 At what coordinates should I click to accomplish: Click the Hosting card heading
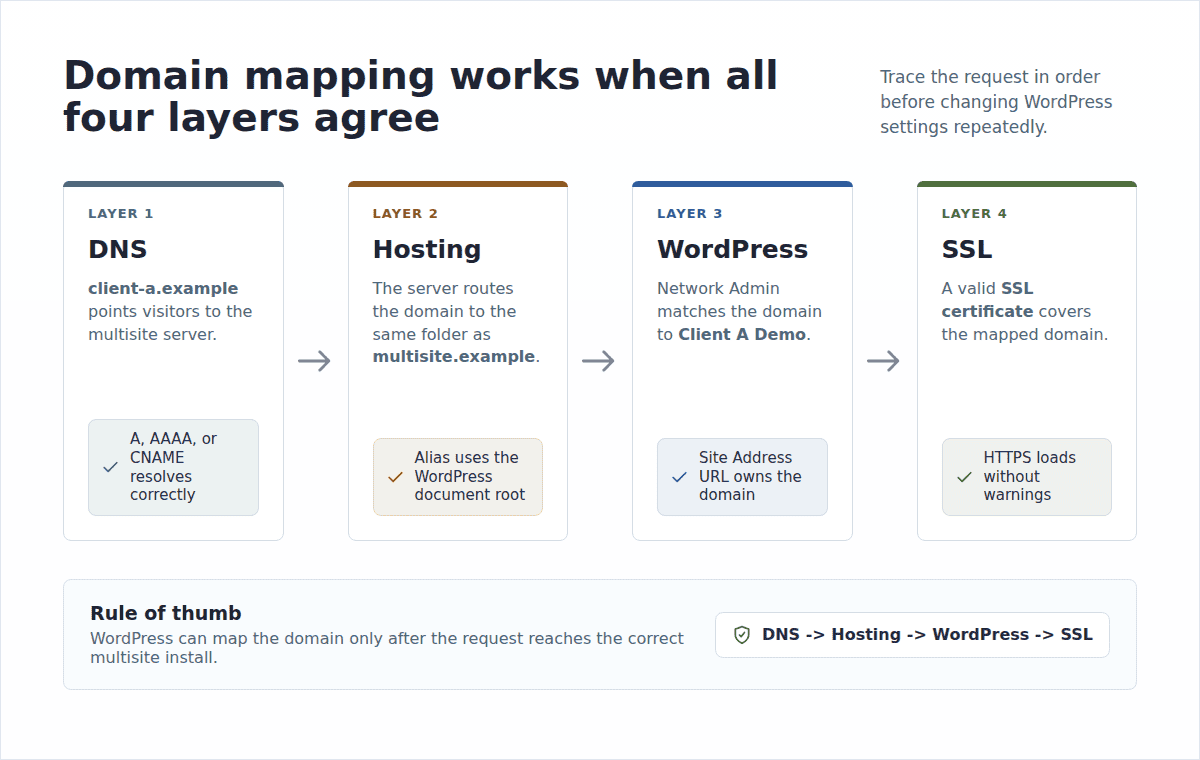pyautogui.click(x=427, y=249)
